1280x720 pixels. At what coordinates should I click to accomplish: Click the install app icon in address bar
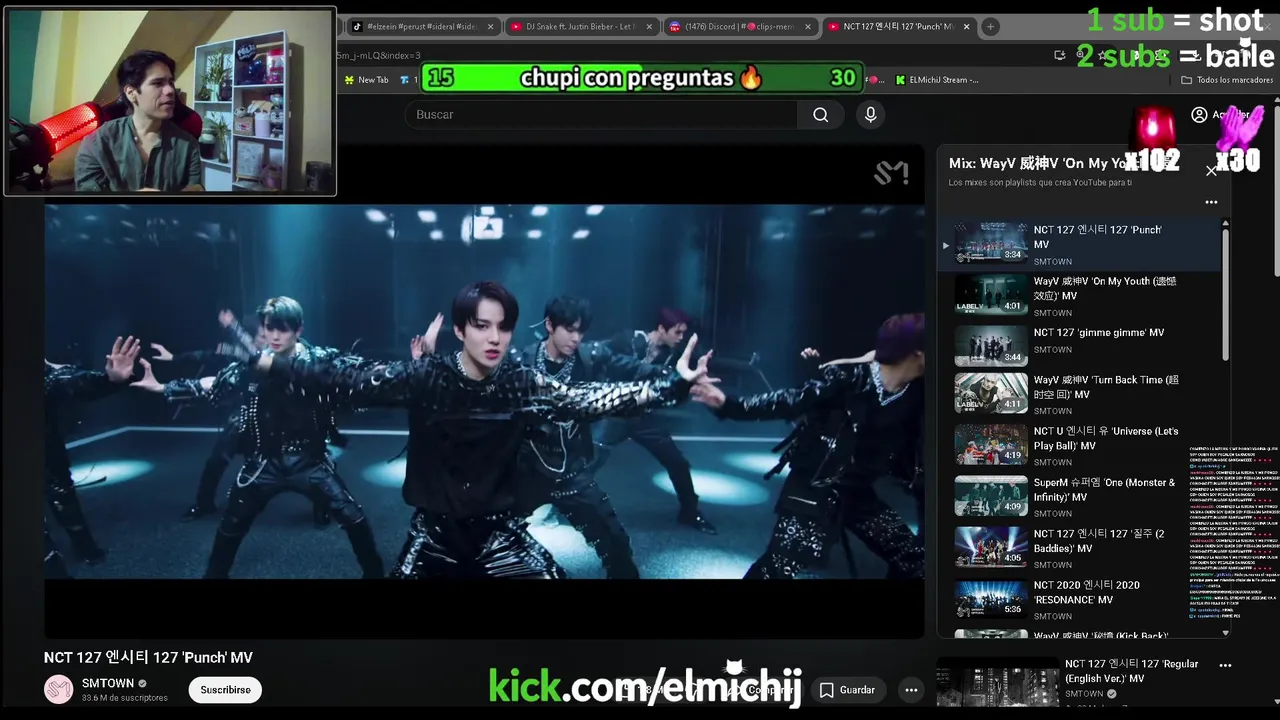[1059, 55]
